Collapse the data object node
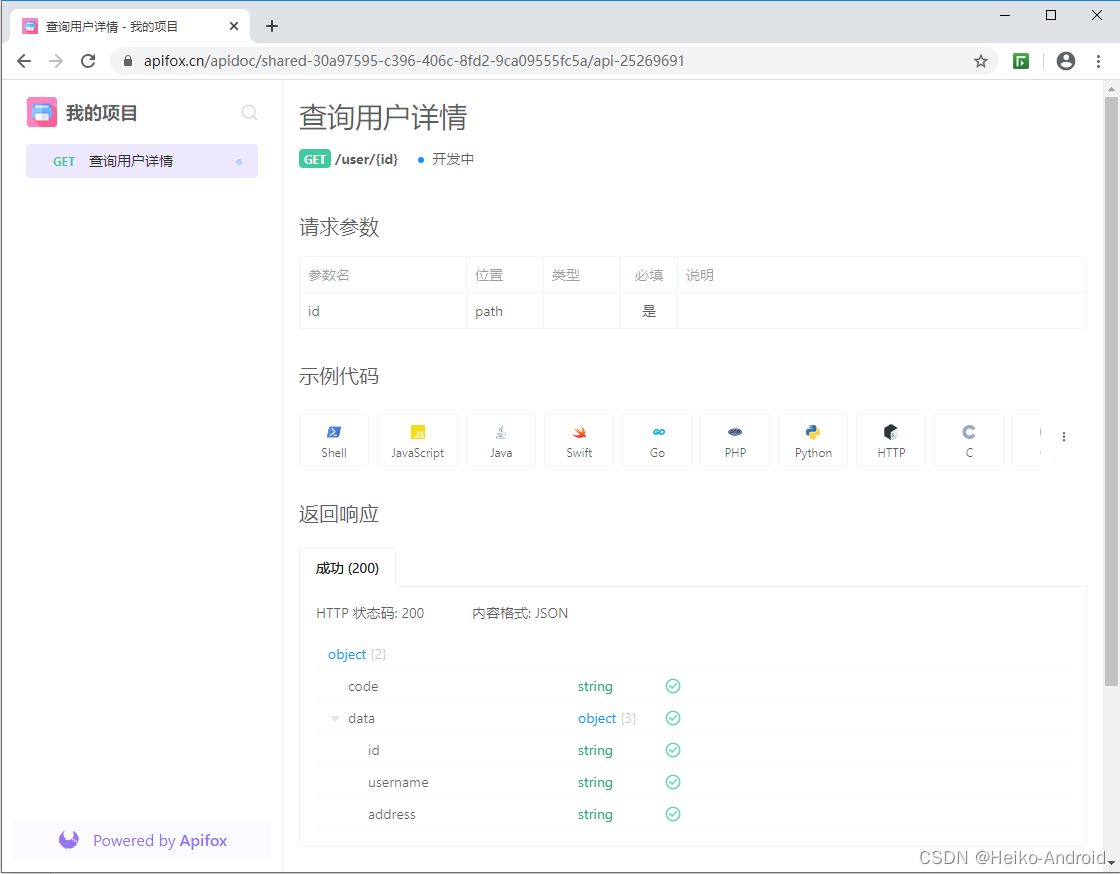Screen dimensions: 1120x874 pos(334,719)
